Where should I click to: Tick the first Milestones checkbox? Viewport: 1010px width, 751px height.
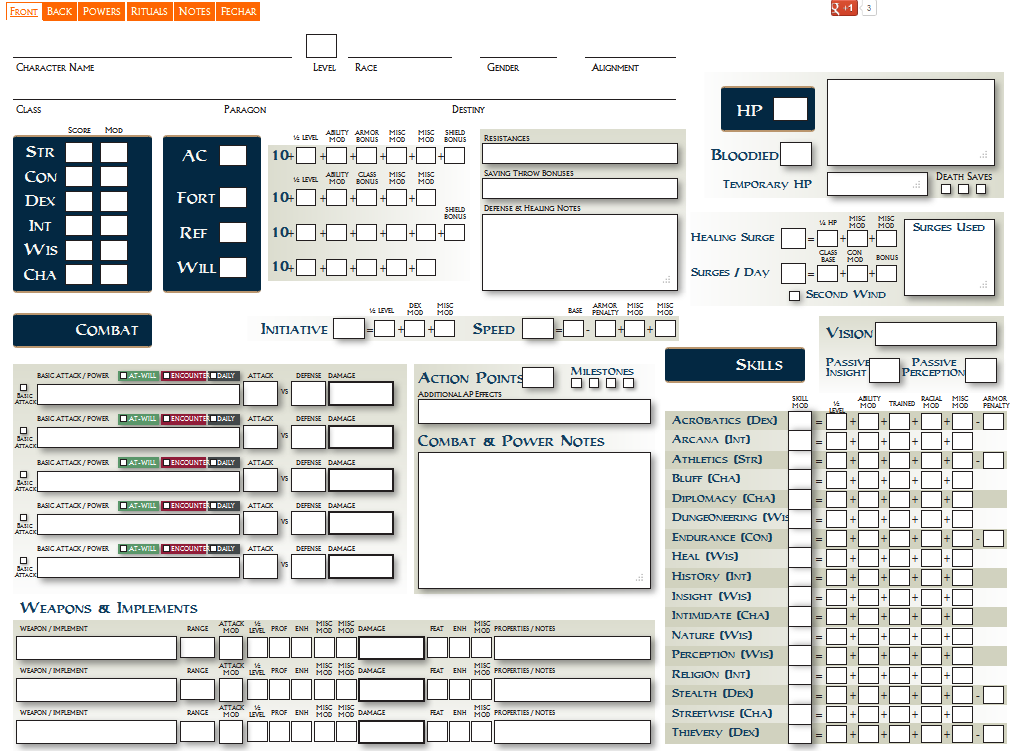coord(576,383)
